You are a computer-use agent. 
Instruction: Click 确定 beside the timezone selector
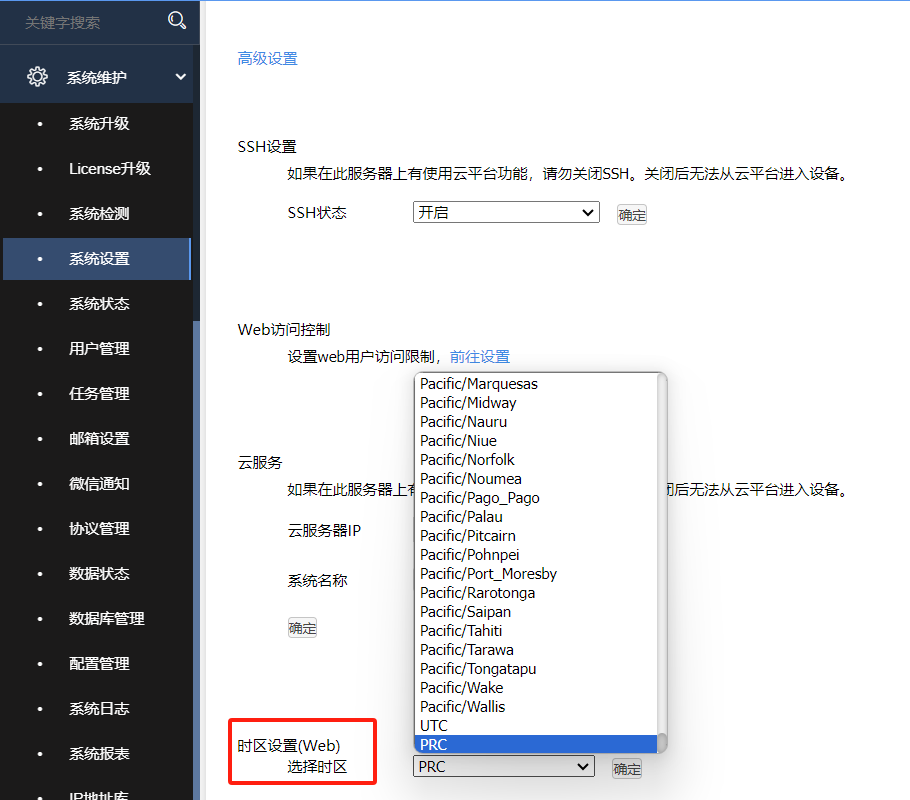626,768
